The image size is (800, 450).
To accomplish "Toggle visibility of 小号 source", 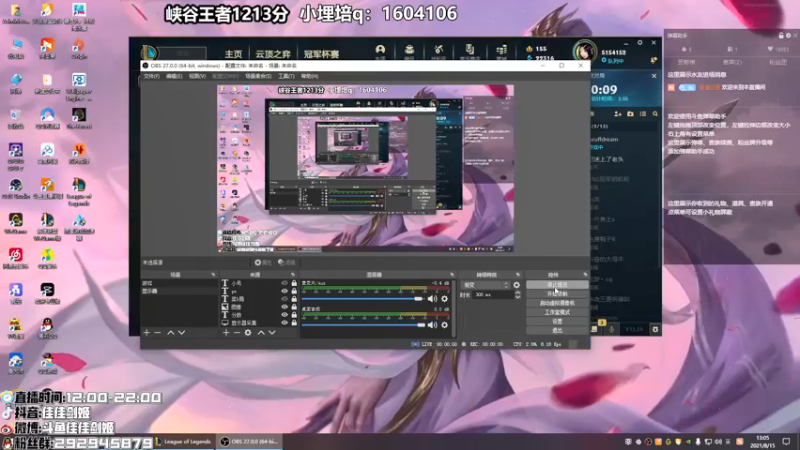I will coord(285,283).
